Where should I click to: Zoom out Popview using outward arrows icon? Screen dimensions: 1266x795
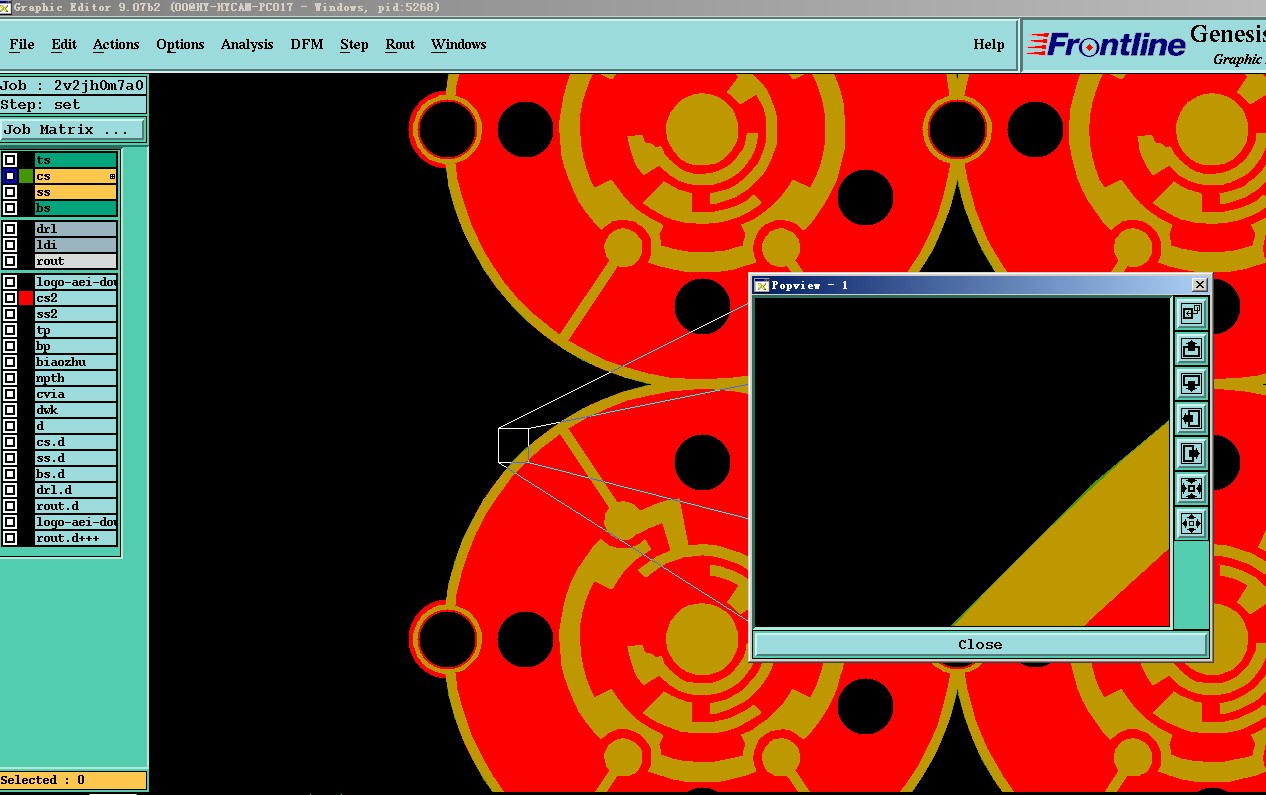point(1191,523)
